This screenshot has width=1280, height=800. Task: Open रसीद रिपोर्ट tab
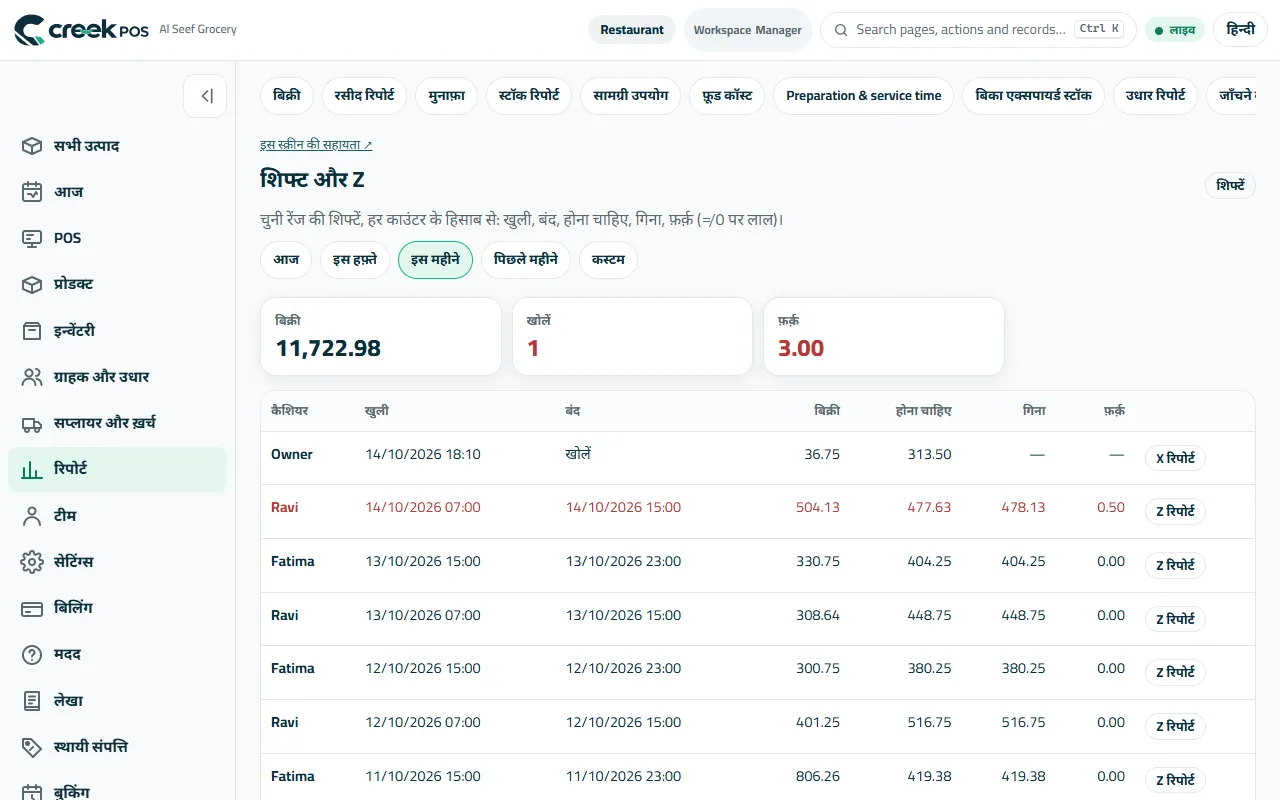pos(364,96)
